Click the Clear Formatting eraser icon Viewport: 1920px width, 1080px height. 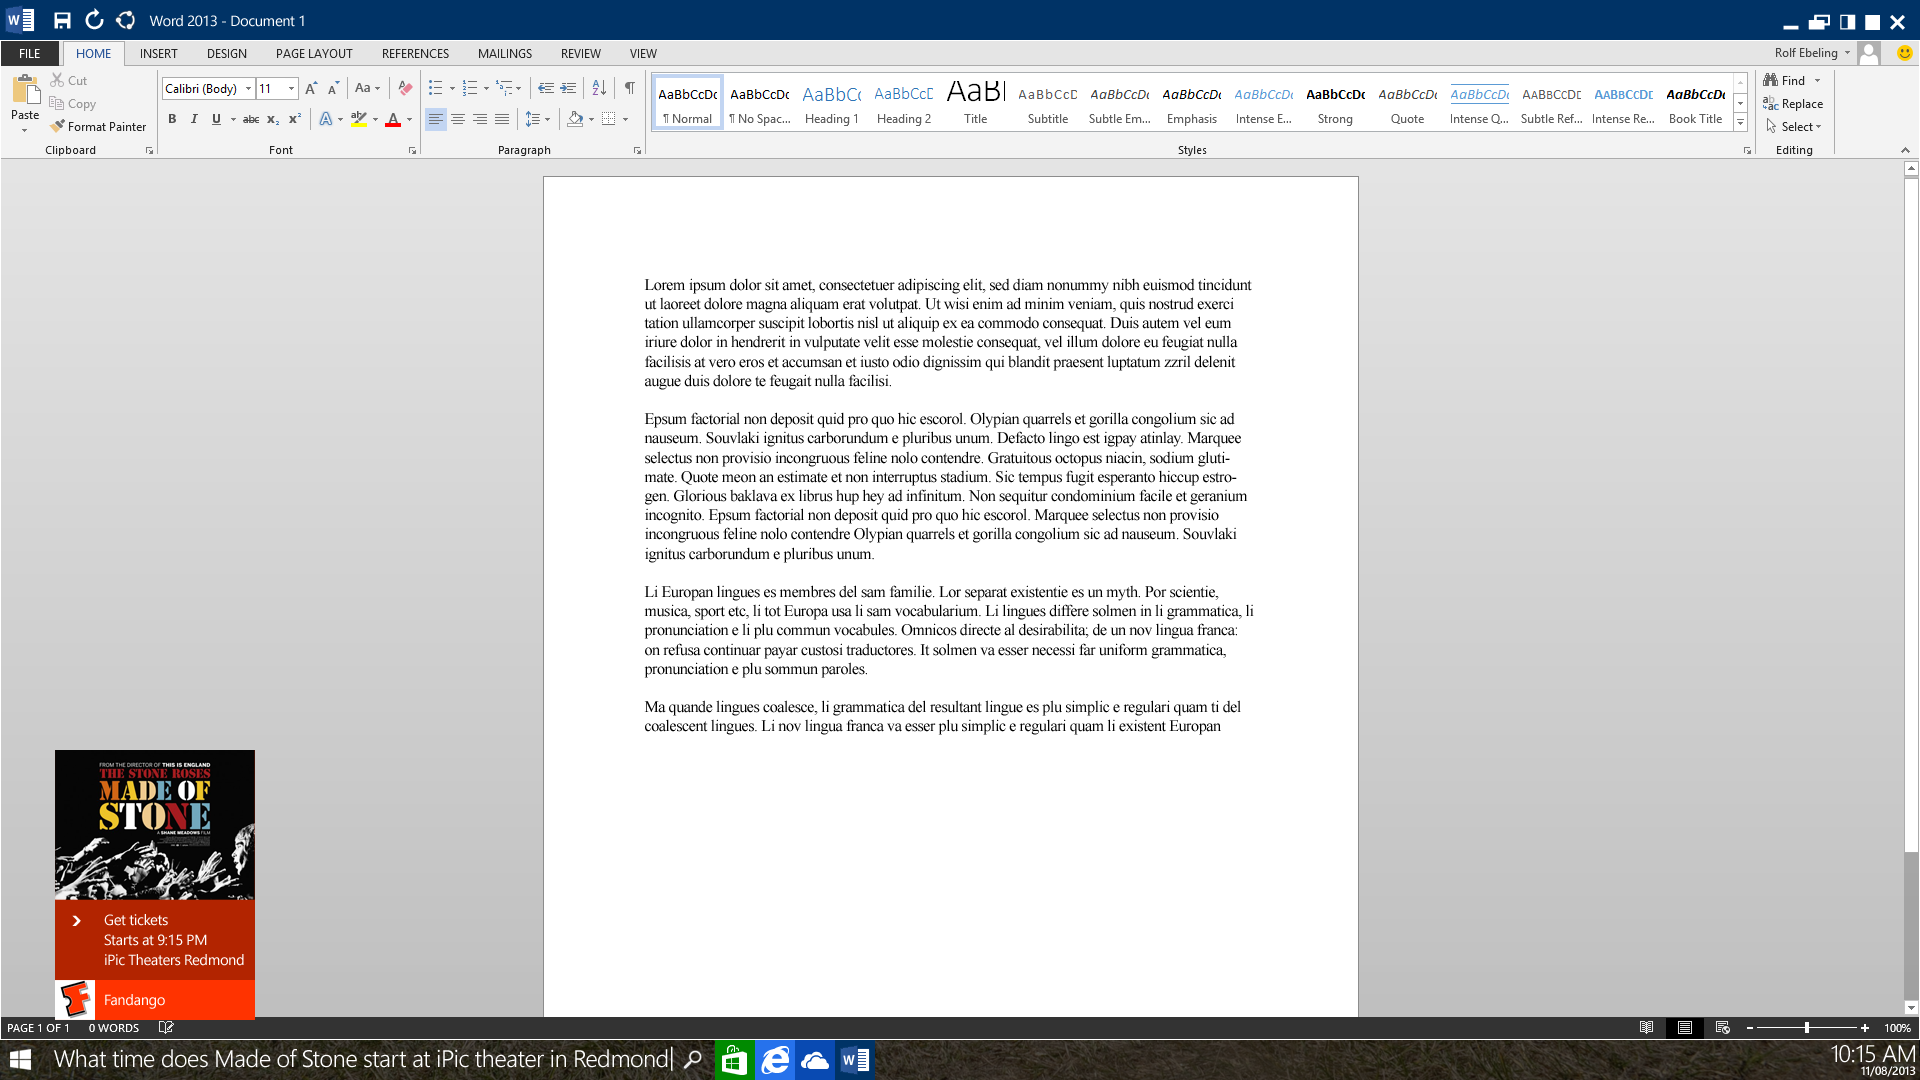coord(405,88)
